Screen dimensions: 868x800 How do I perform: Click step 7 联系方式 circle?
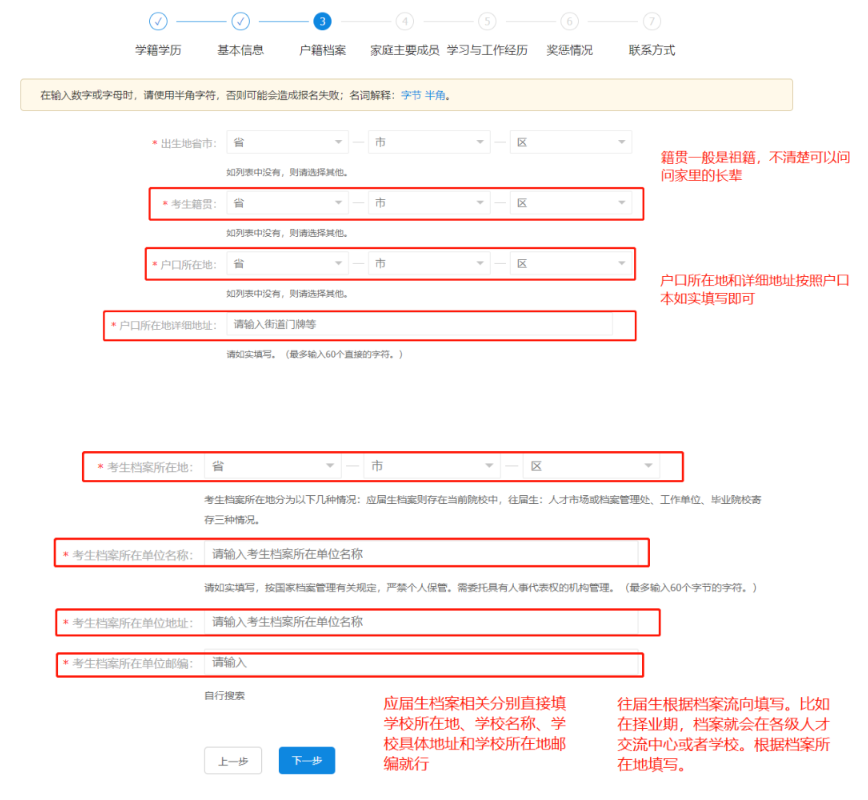click(652, 21)
